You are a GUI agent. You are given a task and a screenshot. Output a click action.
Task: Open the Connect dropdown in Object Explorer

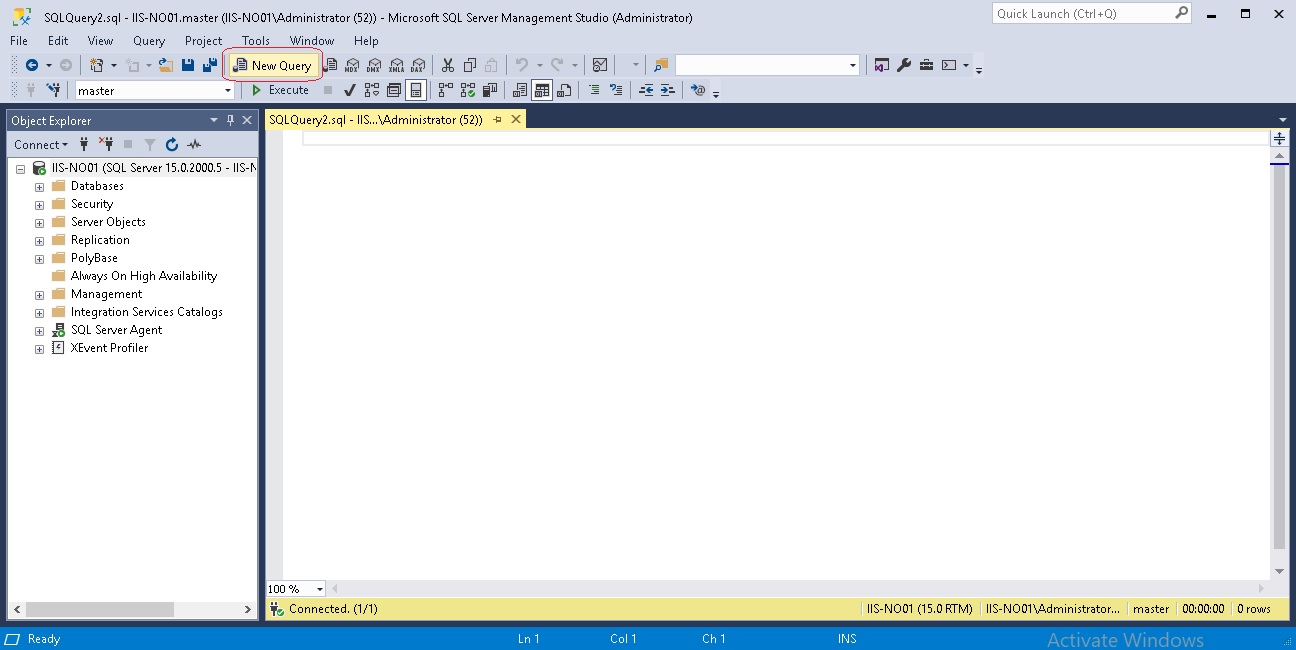(41, 144)
